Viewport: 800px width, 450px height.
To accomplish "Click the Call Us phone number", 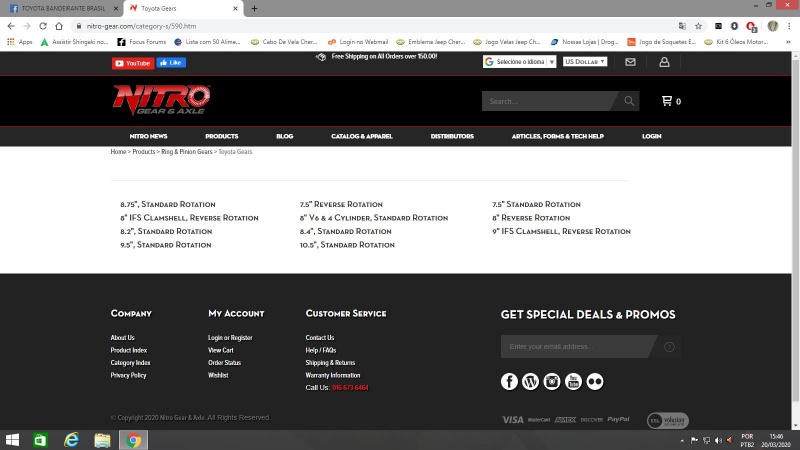I will pyautogui.click(x=350, y=388).
